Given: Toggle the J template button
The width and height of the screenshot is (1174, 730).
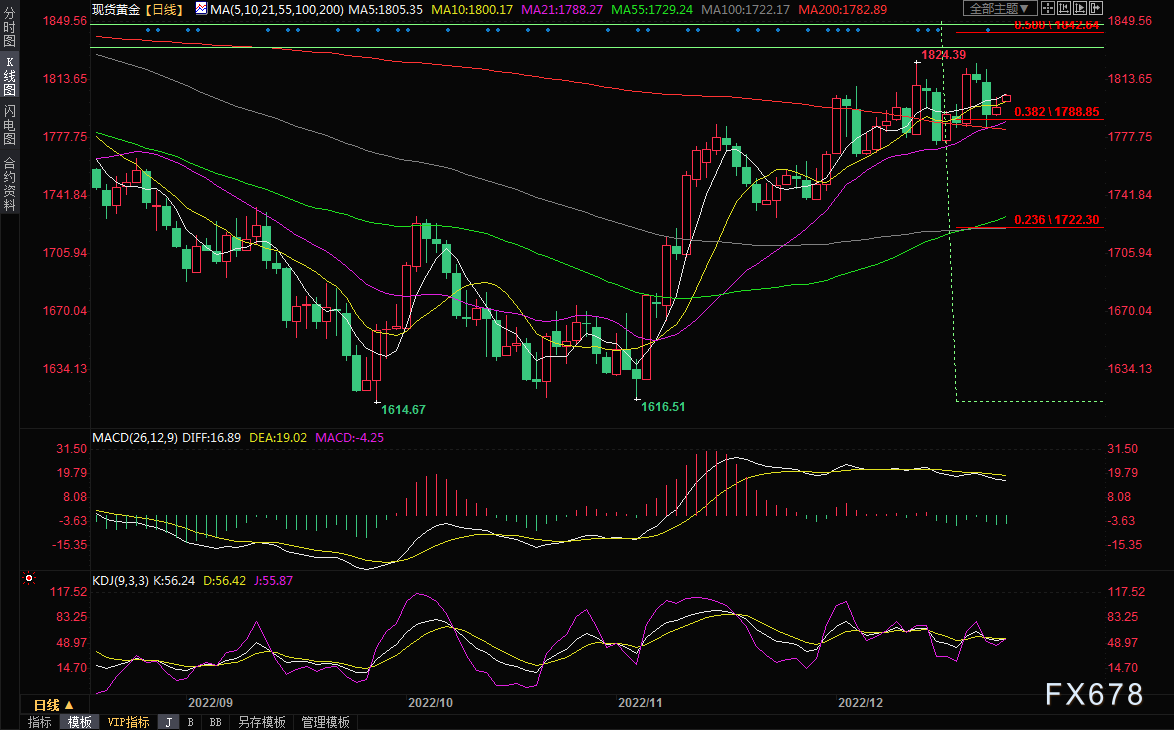Looking at the screenshot, I should (168, 722).
